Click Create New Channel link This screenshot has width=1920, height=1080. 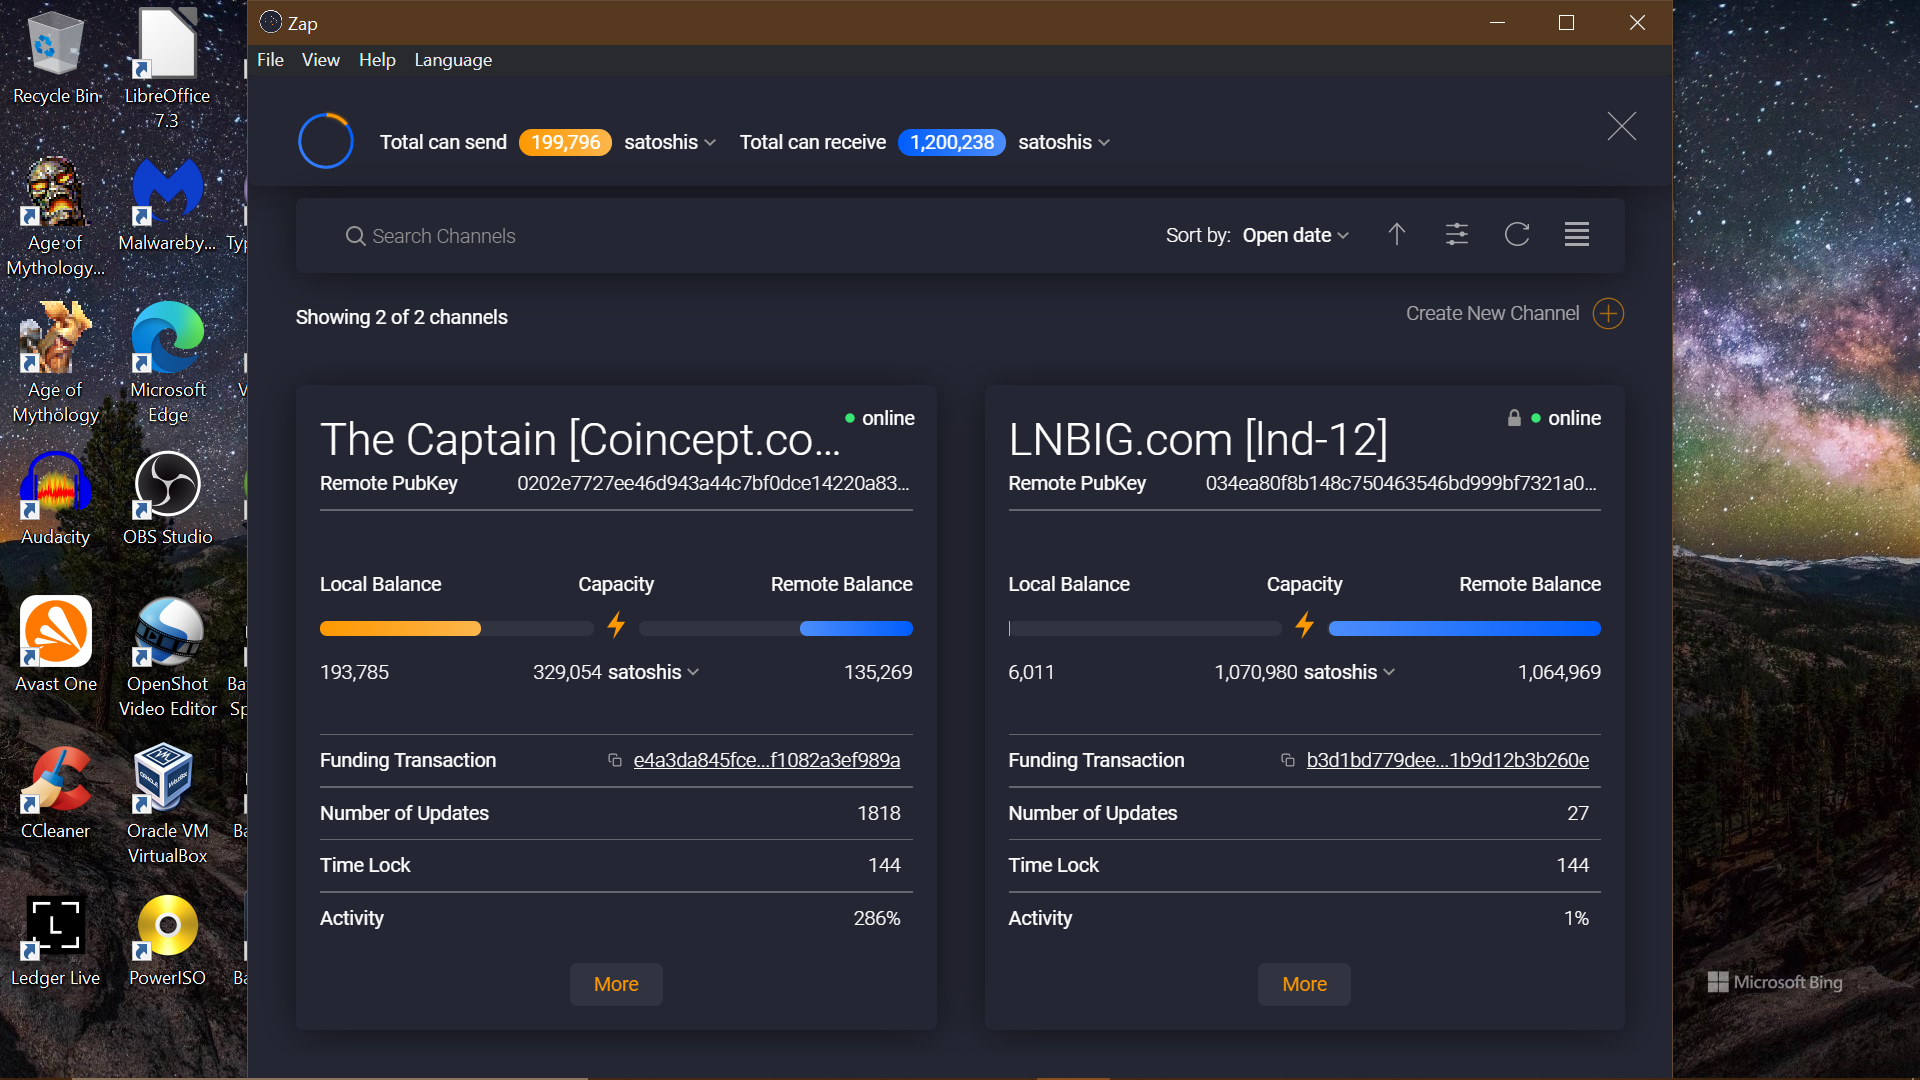1492,313
